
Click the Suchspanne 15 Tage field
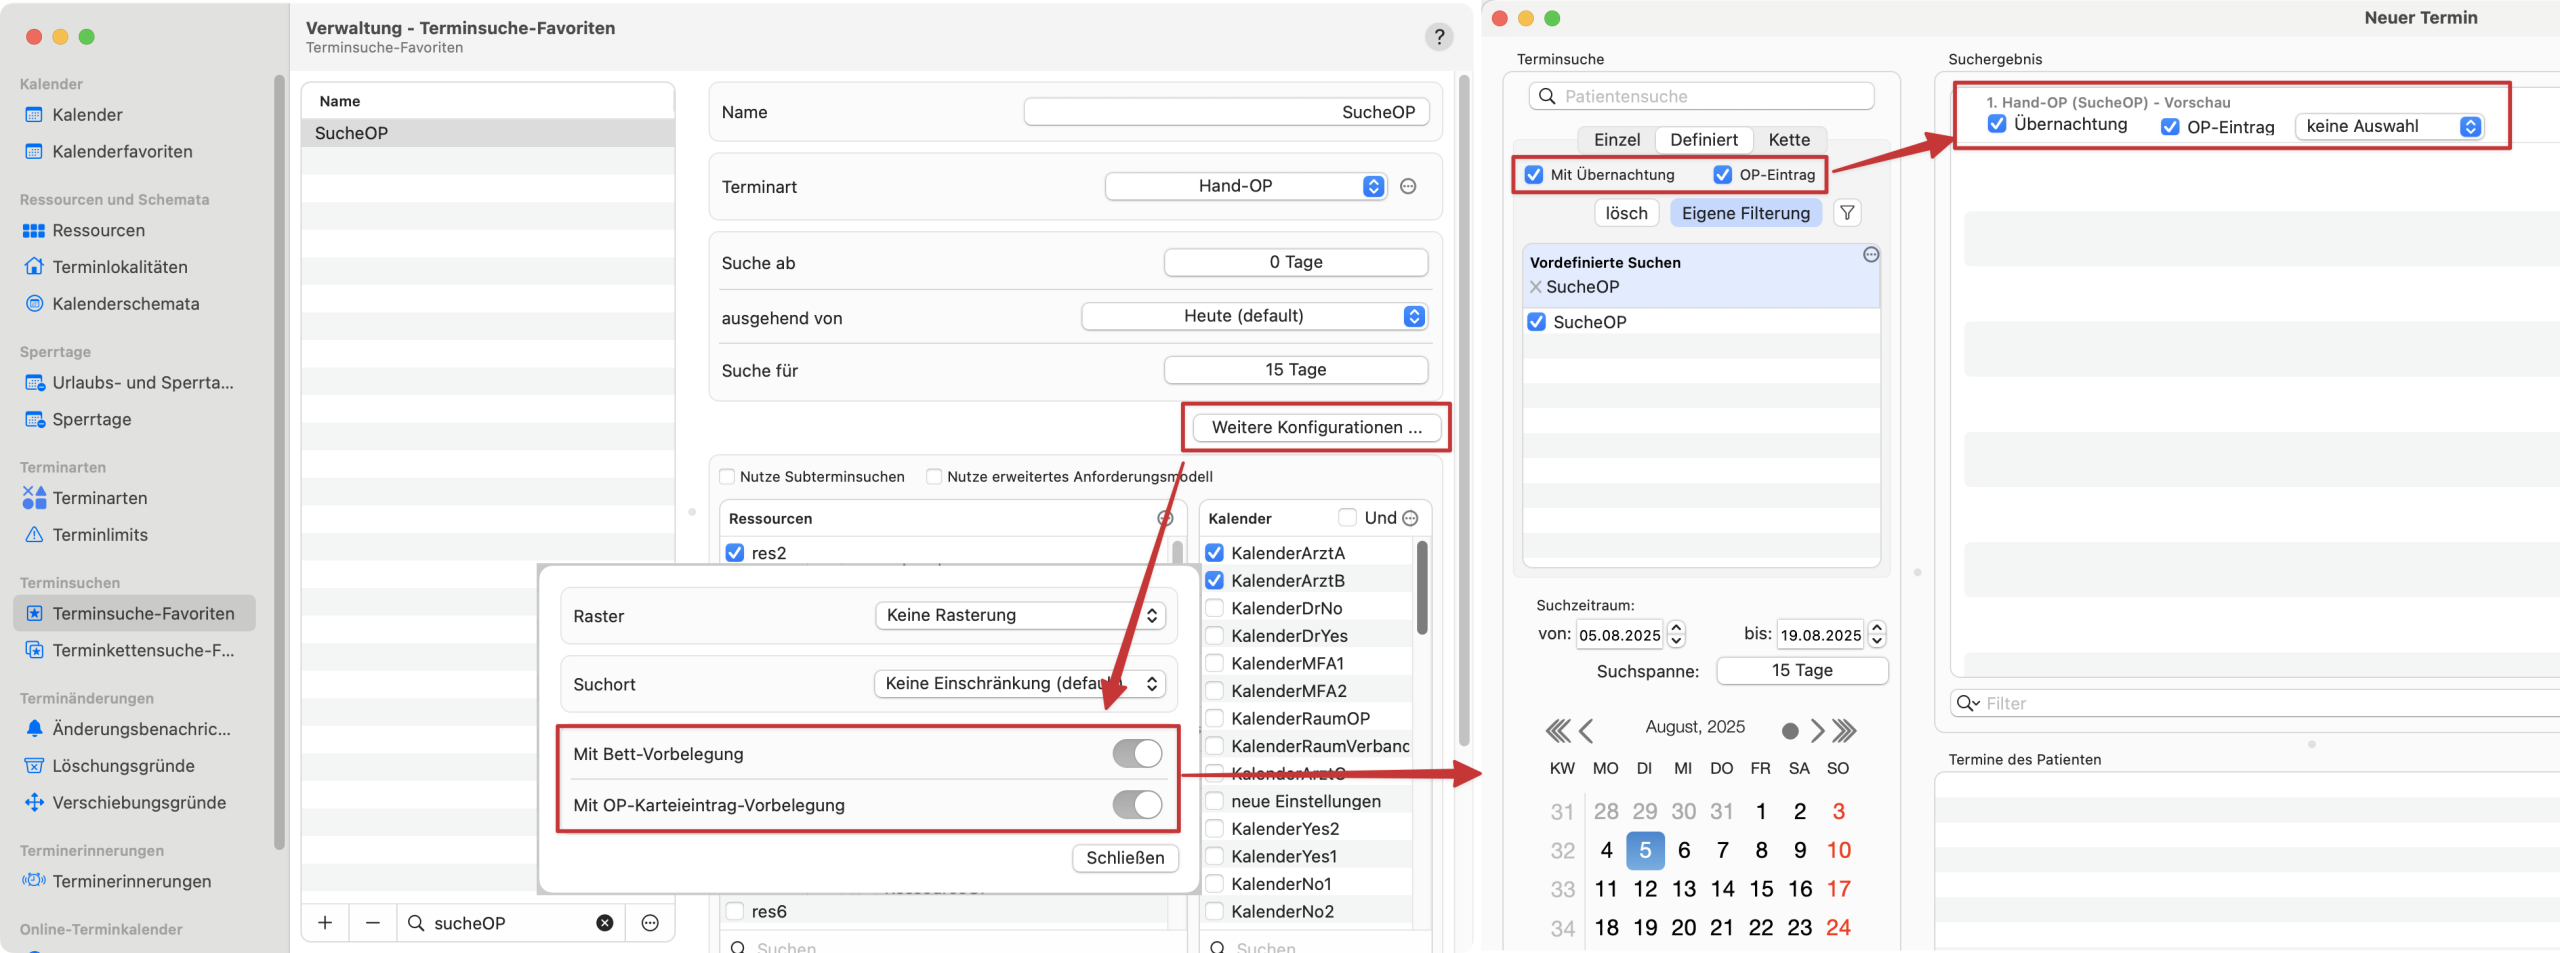[1802, 671]
